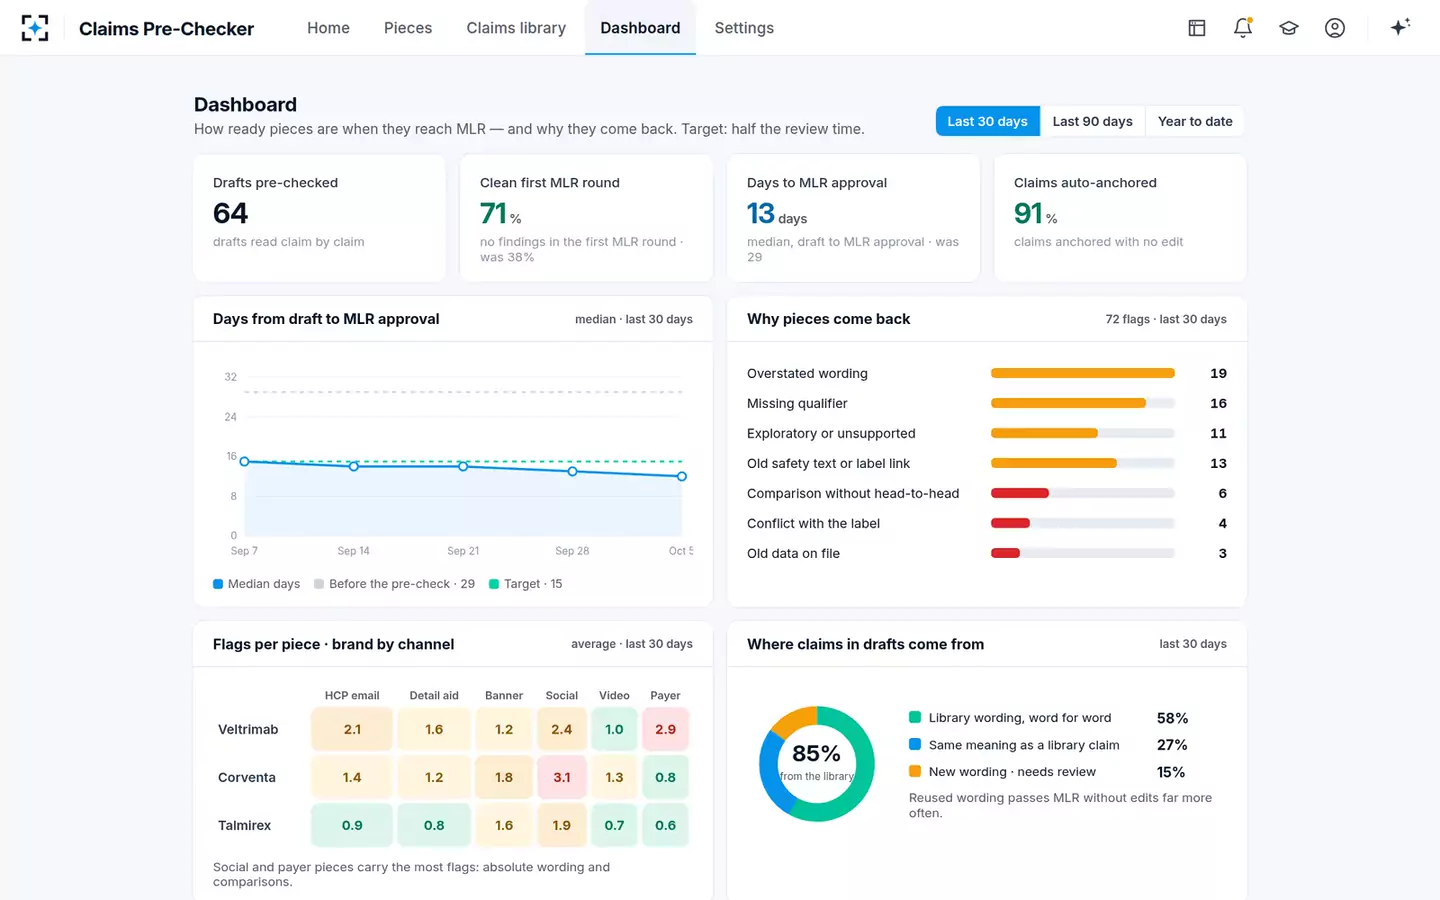This screenshot has width=1440, height=900.
Task: Open the Claims auto-anchored card
Action: 1120,218
